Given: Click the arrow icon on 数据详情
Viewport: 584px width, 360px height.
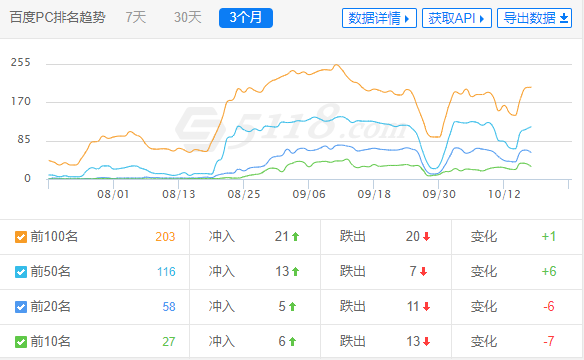Looking at the screenshot, I should [407, 19].
